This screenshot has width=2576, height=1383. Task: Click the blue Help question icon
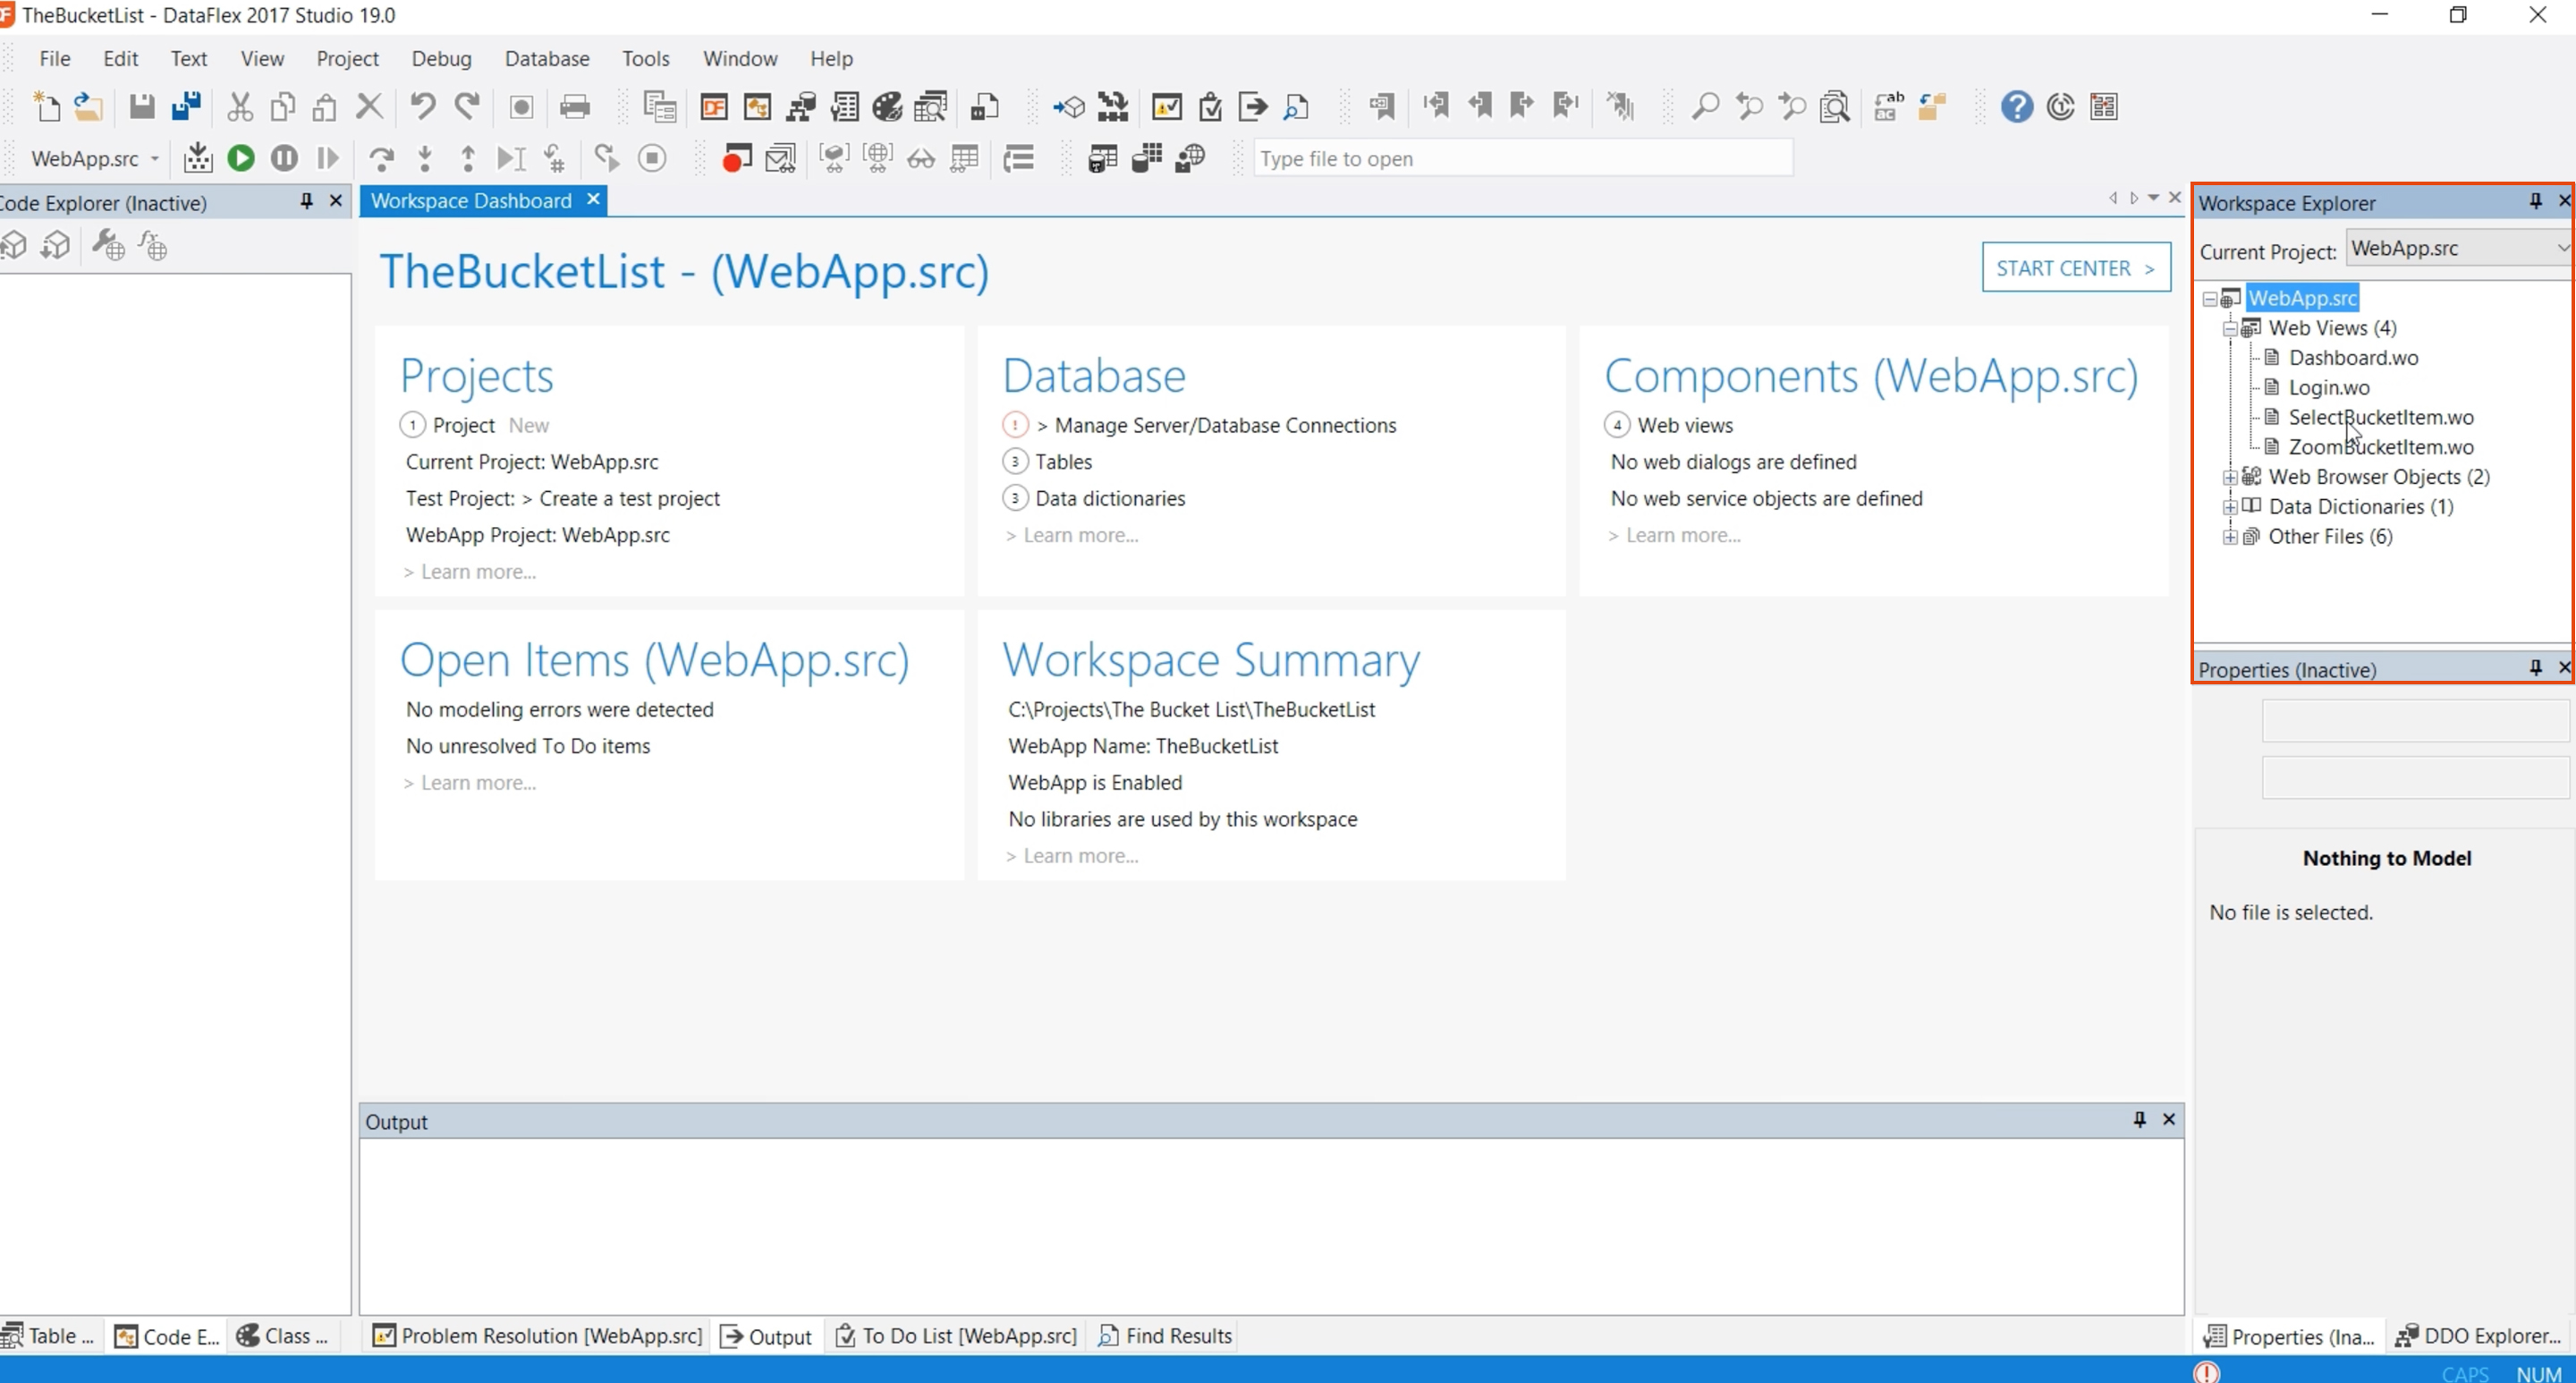pos(2016,106)
